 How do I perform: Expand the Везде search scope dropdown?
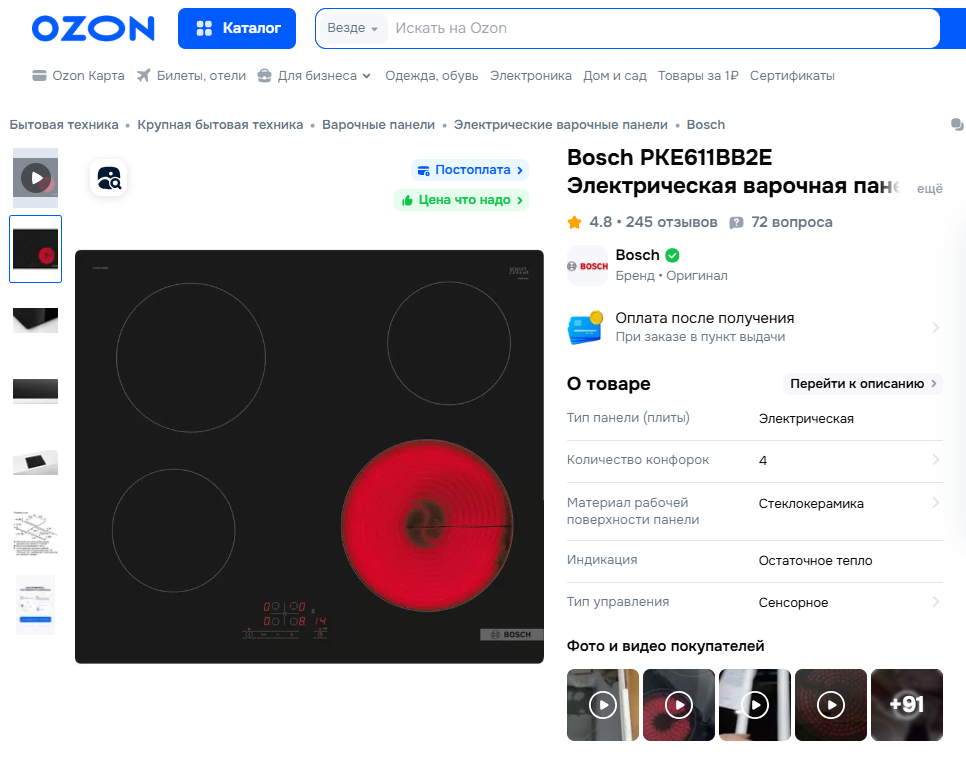point(352,28)
